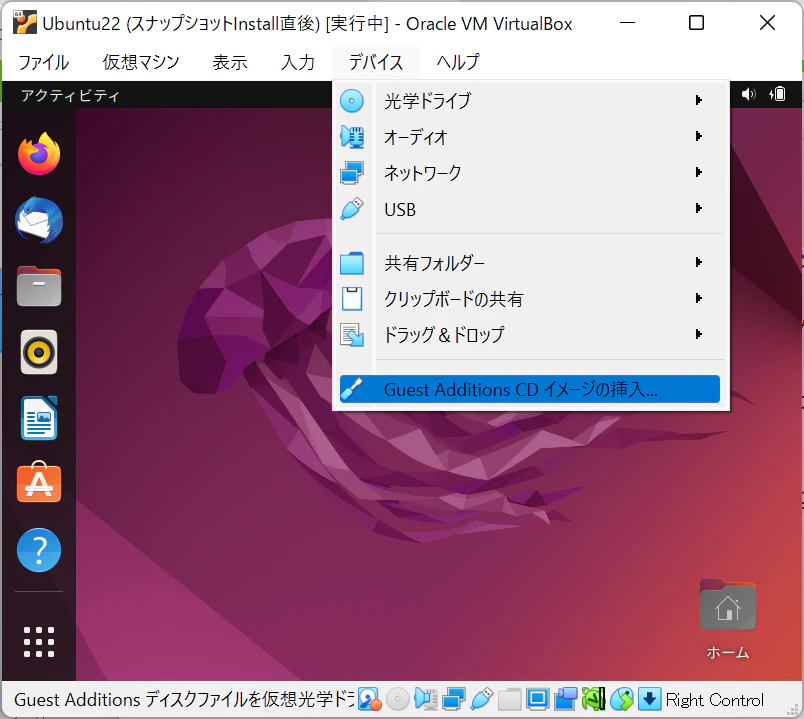The image size is (804, 719).
Task: Click アクティビティ in the Ubuntu top bar
Action: (70, 95)
